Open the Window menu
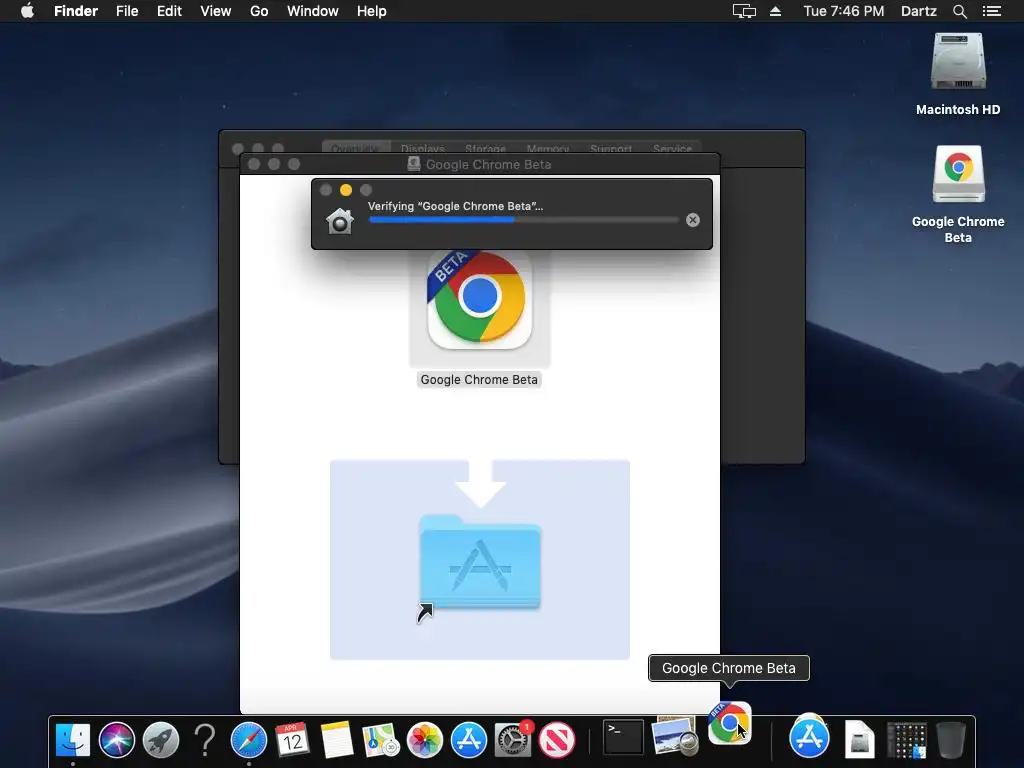The height and width of the screenshot is (768, 1024). [313, 11]
